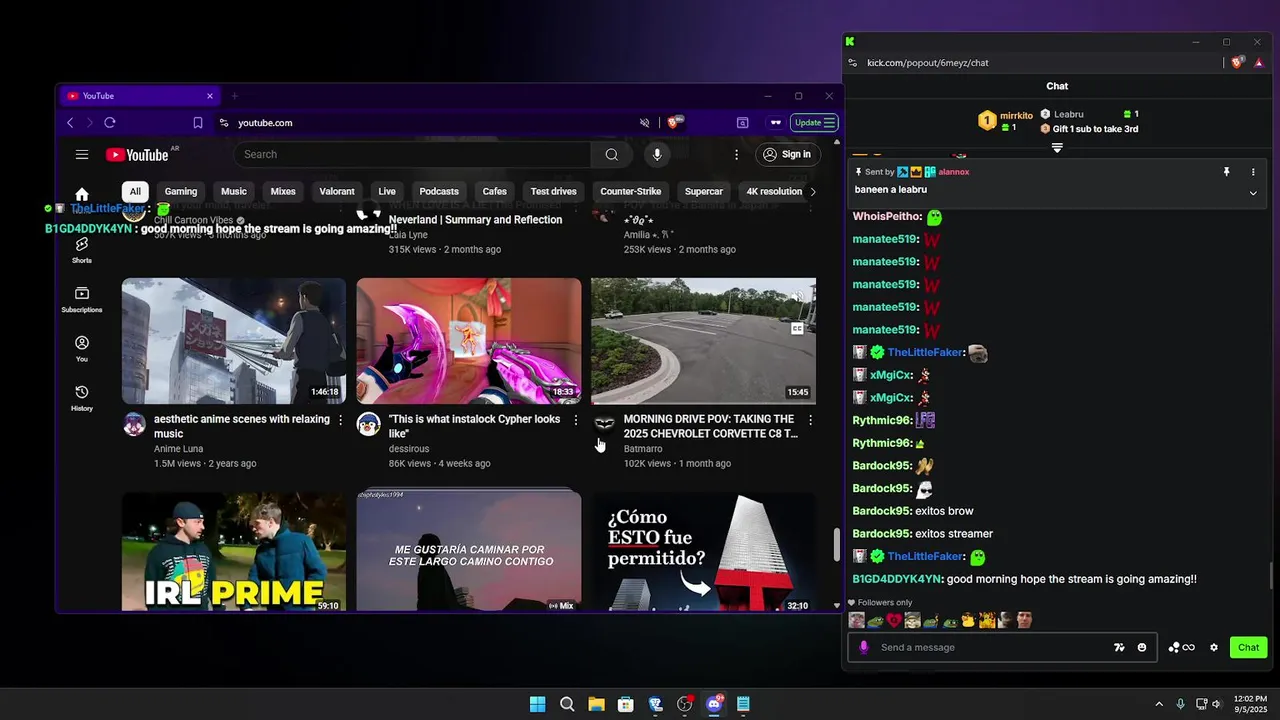Open a new browser tab

coord(235,96)
